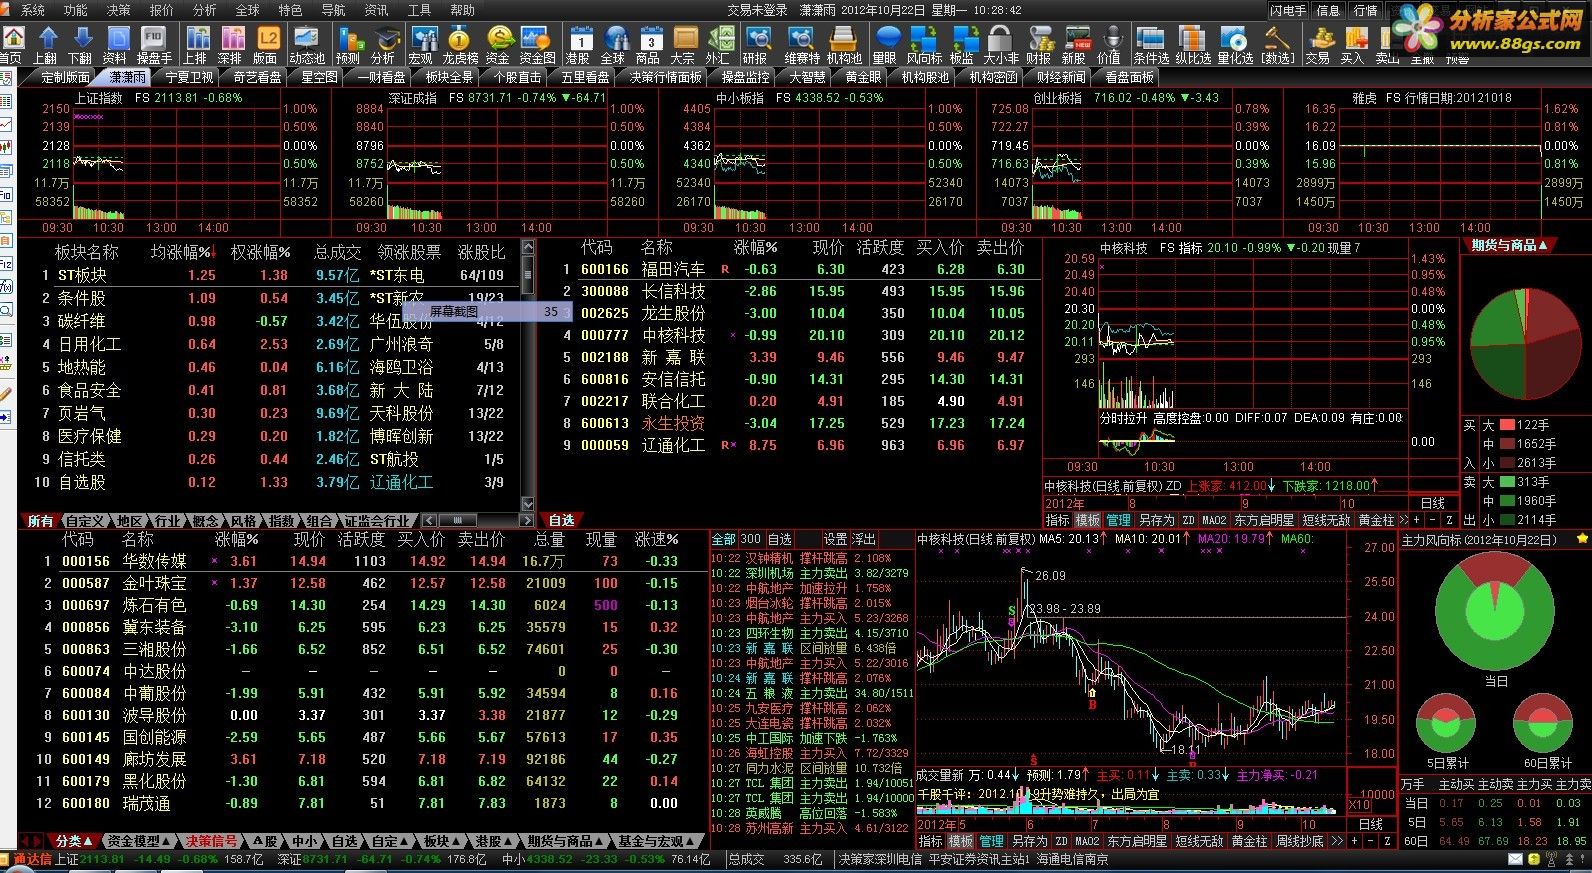The image size is (1592, 873).
Task: Open the 系统 menu
Action: click(x=33, y=10)
